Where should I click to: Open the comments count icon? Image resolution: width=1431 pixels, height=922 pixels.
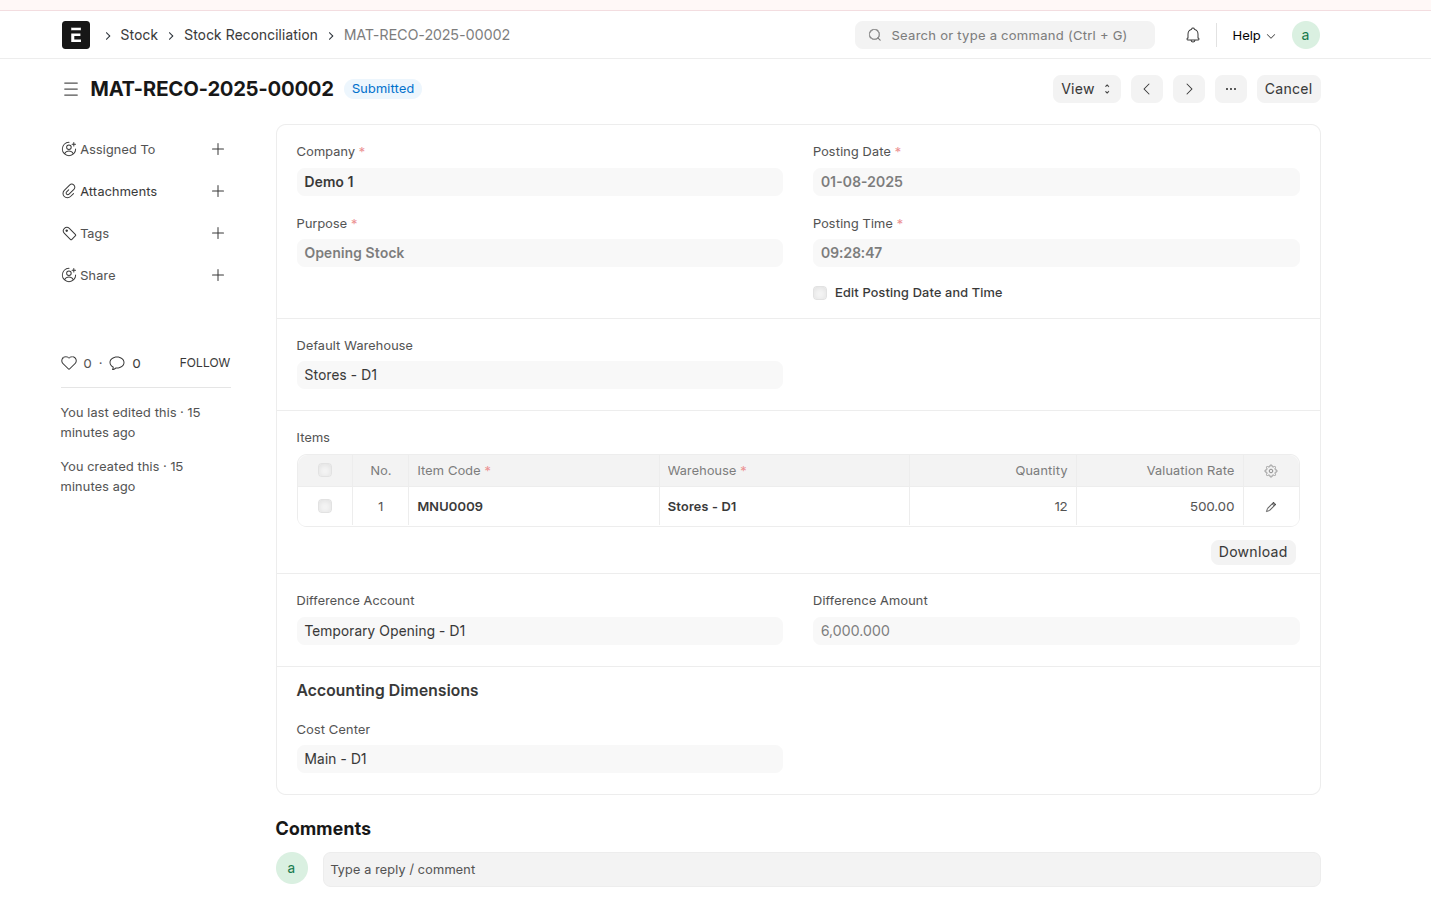pos(118,362)
